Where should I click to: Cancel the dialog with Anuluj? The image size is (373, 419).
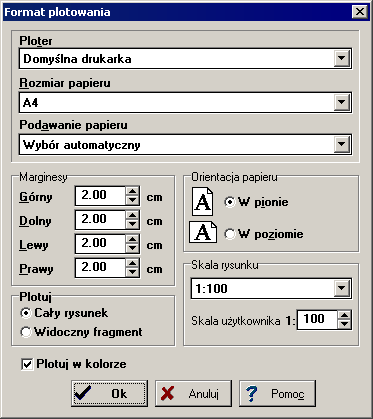[x=193, y=394]
